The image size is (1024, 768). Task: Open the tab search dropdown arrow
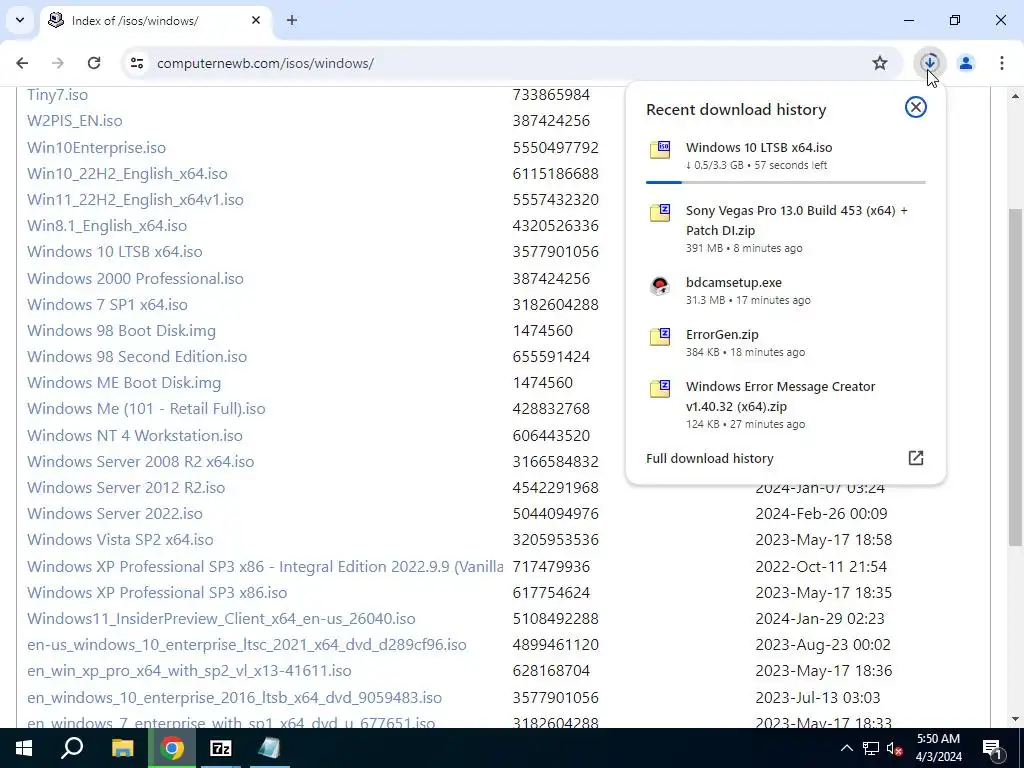pos(20,20)
